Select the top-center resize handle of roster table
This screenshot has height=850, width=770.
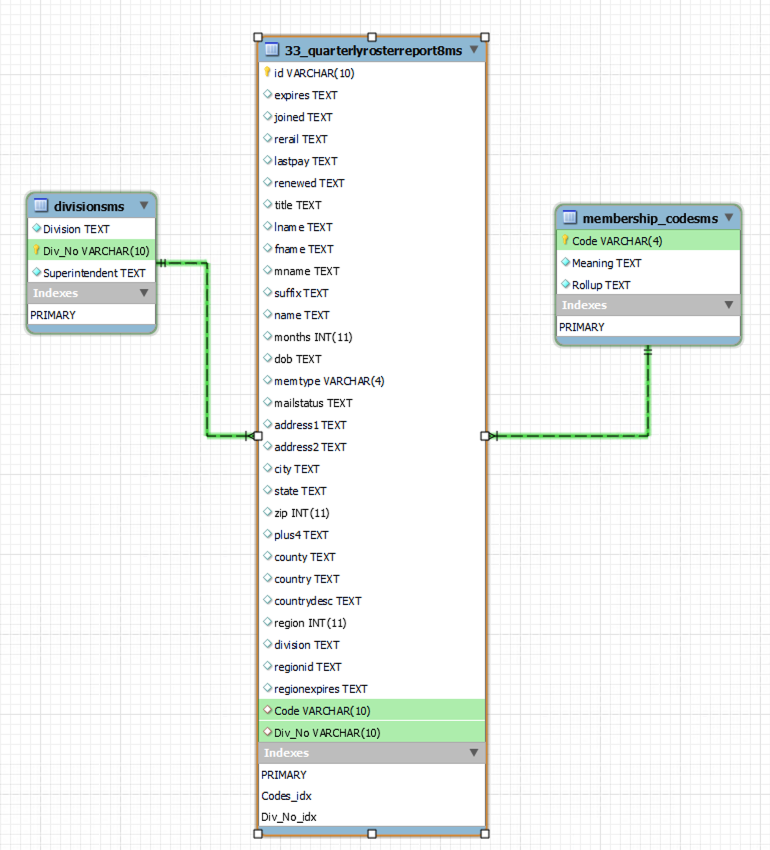[372, 37]
